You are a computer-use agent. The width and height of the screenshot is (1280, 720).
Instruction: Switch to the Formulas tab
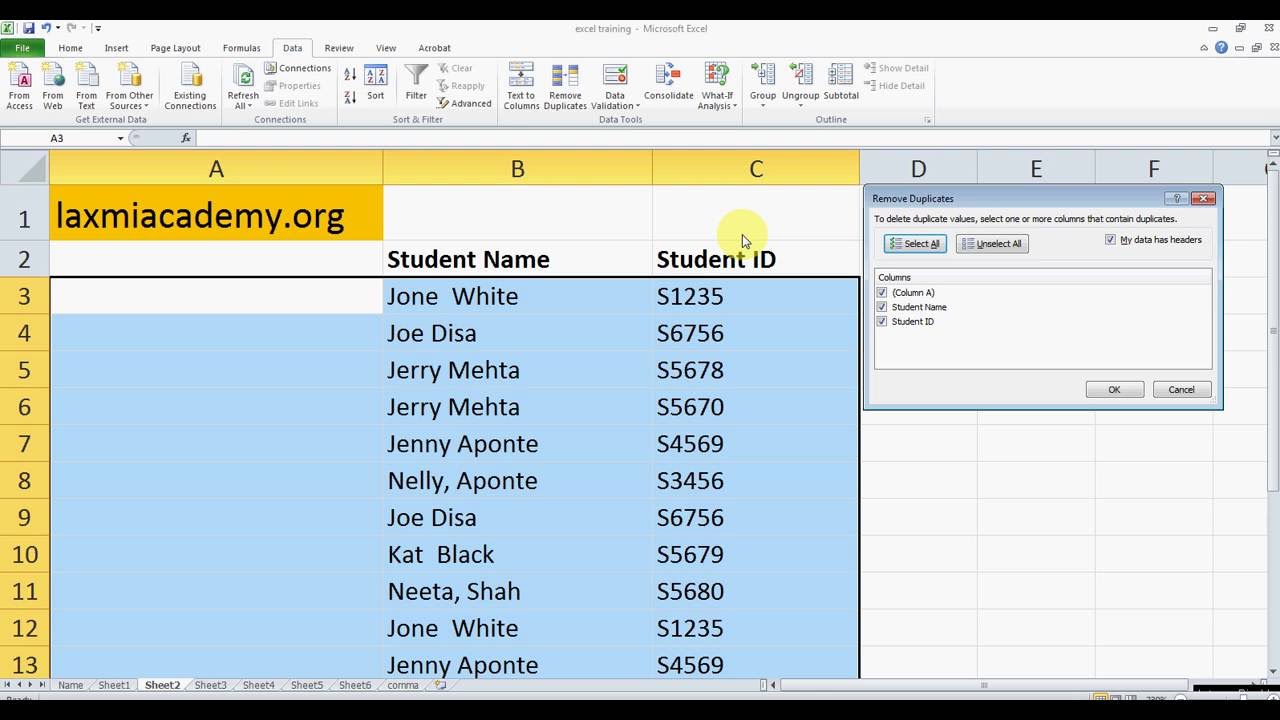click(x=241, y=48)
